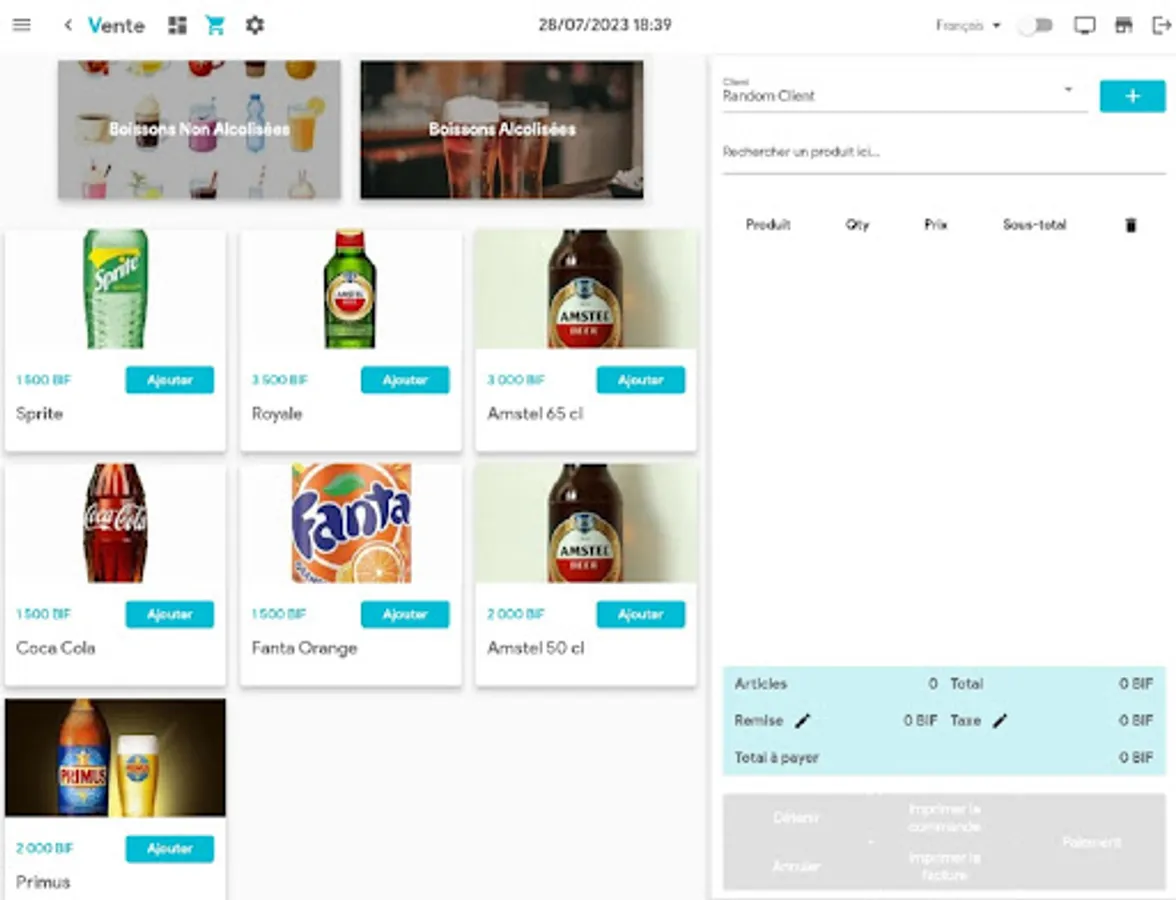Click the Royale bottle image
Viewport: 1176px width, 900px height.
pyautogui.click(x=350, y=289)
